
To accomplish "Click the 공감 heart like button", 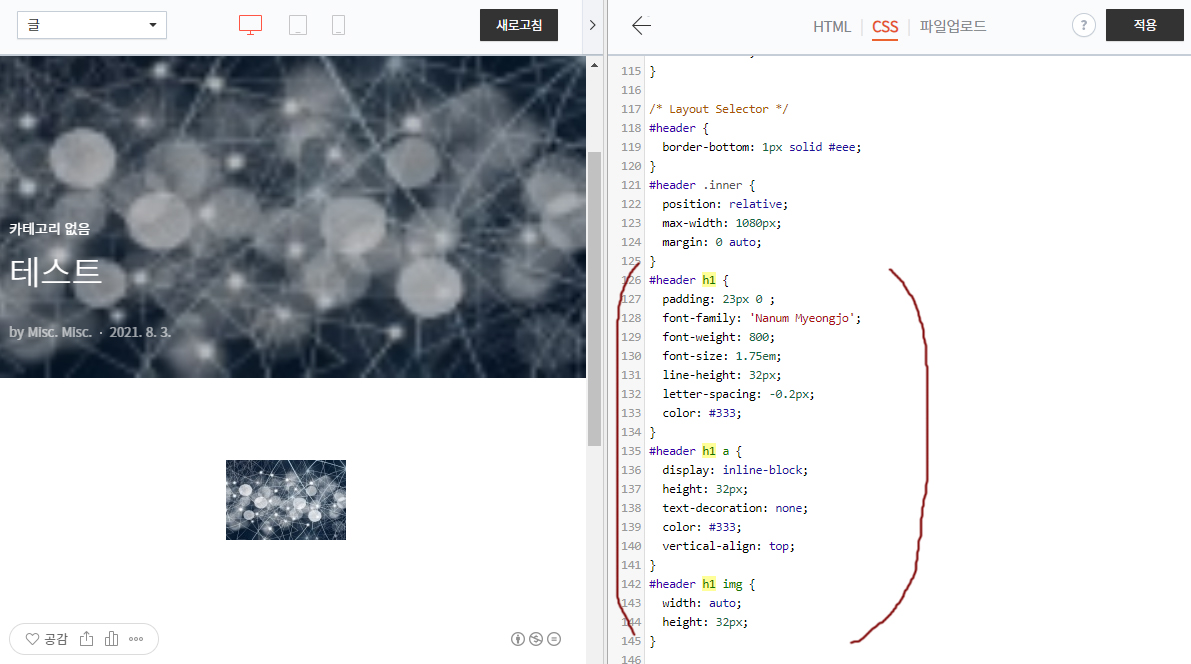I will [46, 639].
